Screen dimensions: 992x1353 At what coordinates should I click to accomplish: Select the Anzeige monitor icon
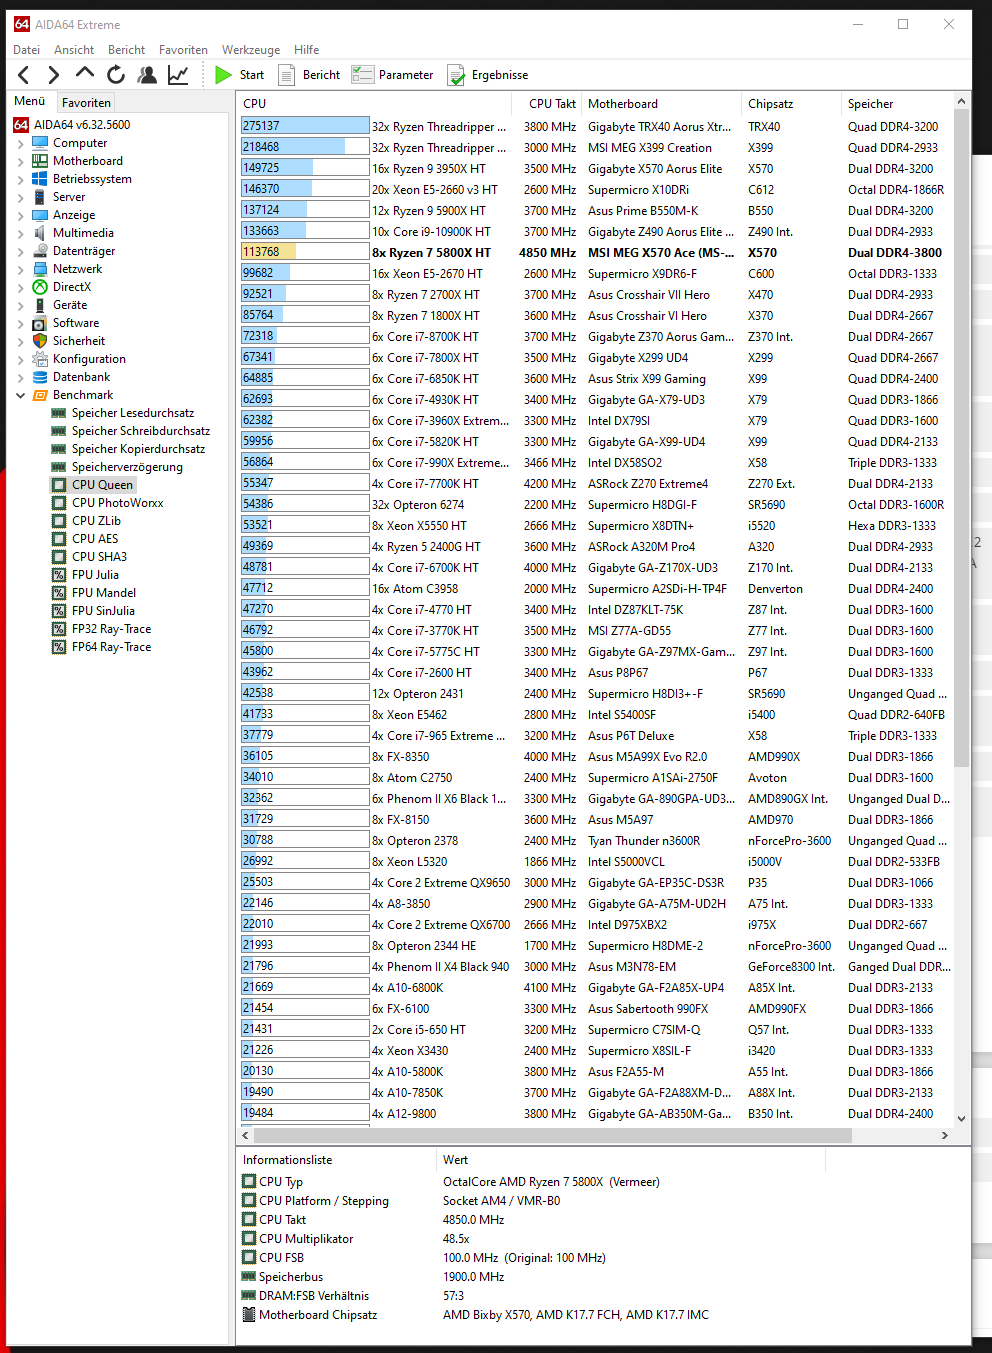40,215
